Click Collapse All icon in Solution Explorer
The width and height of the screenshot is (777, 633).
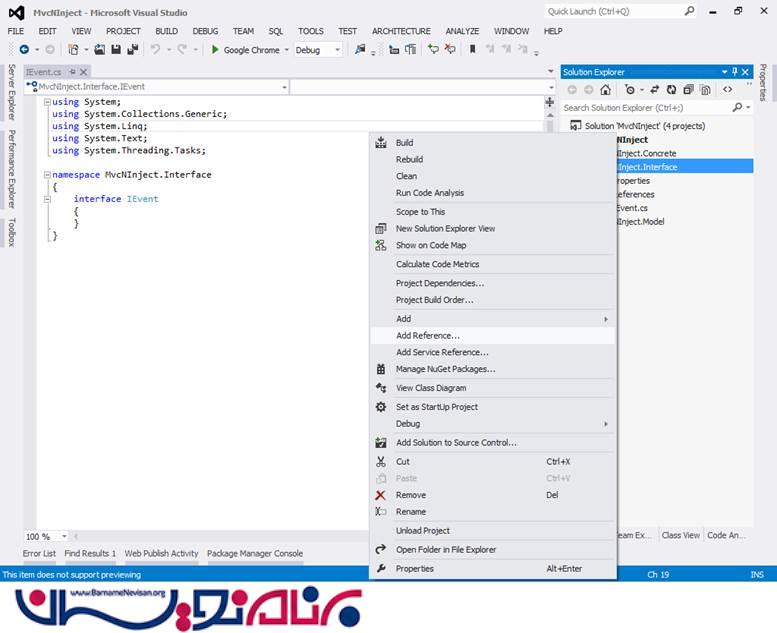689,90
